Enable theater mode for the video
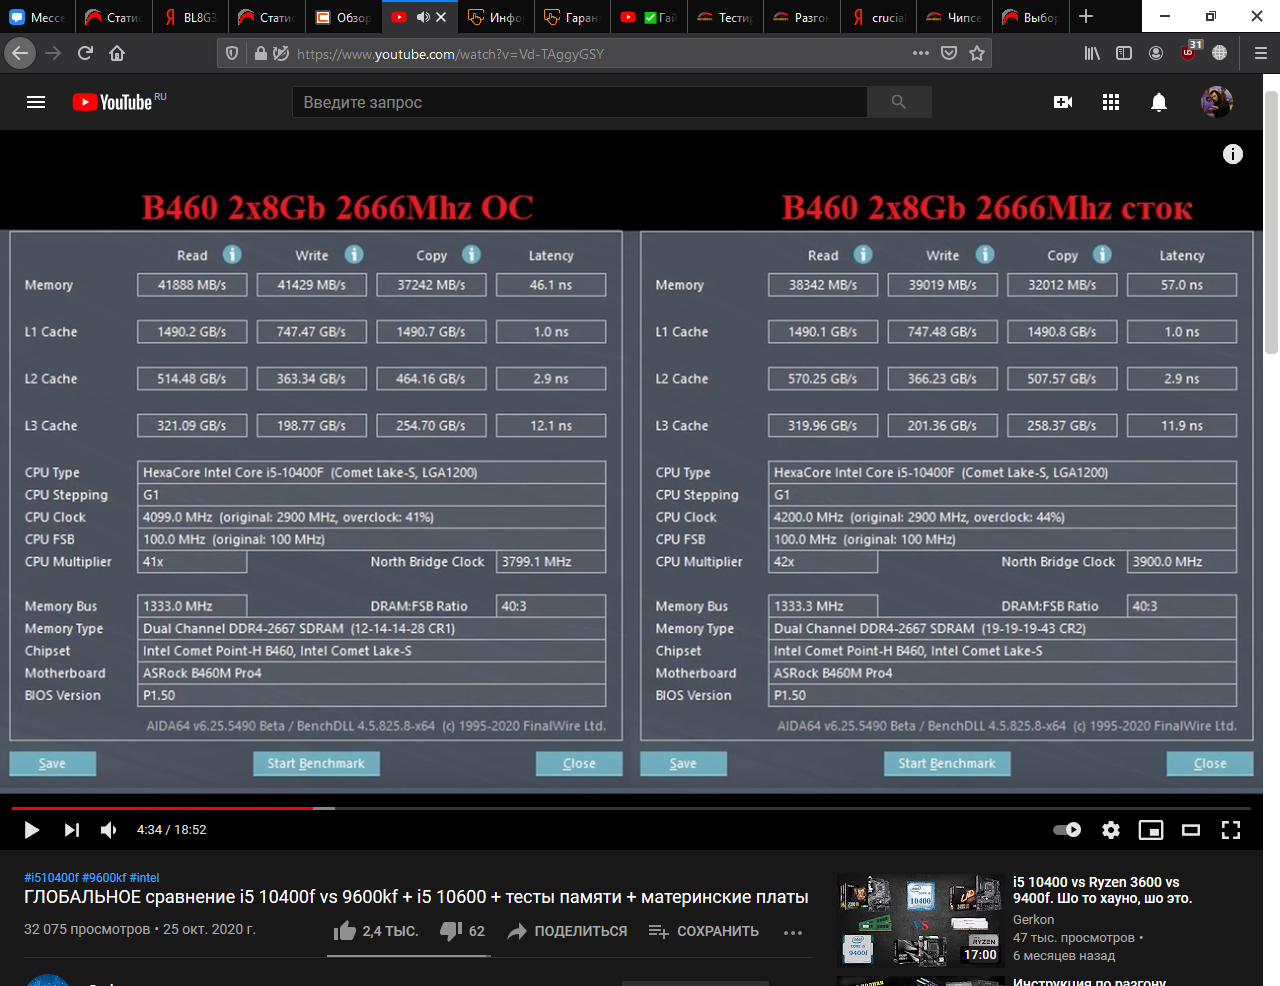 tap(1191, 830)
